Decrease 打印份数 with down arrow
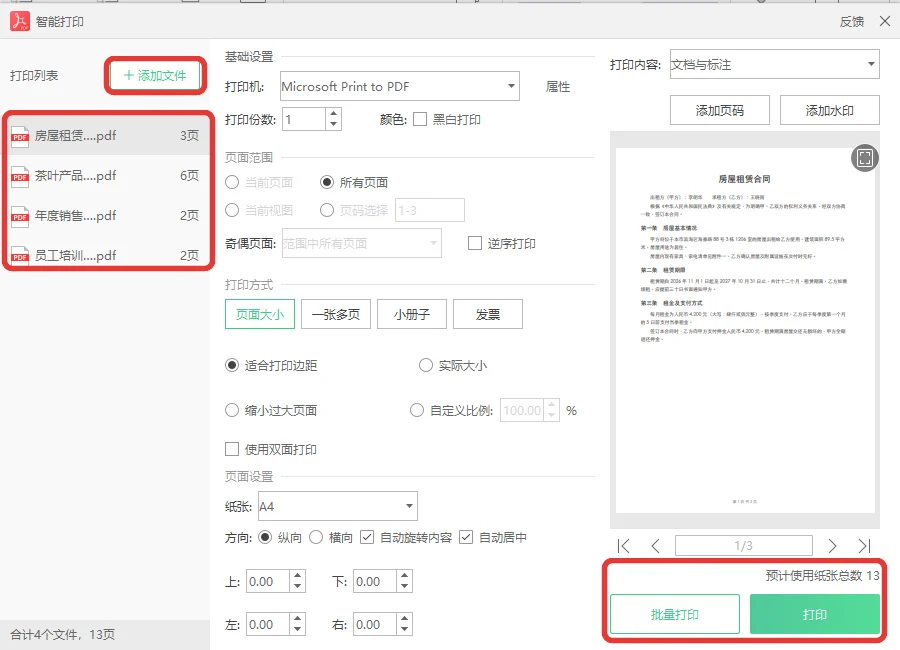The width and height of the screenshot is (900, 650). 333,125
